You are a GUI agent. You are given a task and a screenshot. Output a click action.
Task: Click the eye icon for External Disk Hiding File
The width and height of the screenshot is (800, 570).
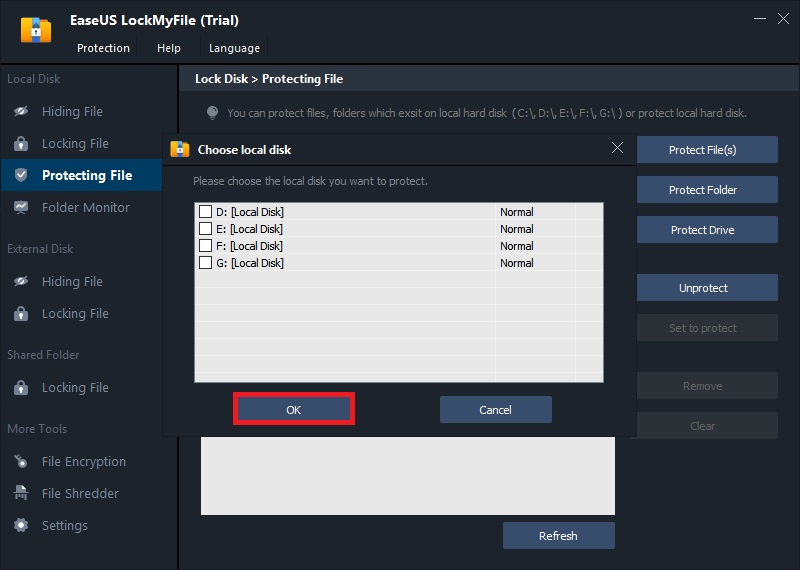pos(21,281)
